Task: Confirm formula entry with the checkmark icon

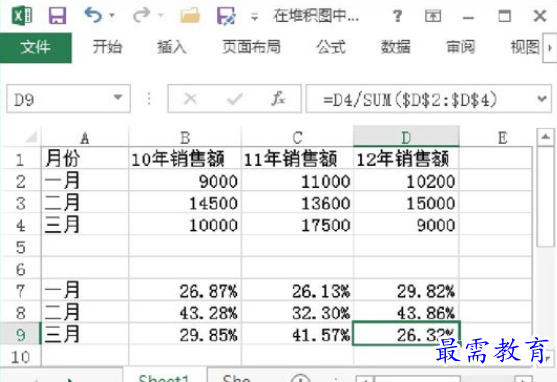Action: tap(234, 99)
